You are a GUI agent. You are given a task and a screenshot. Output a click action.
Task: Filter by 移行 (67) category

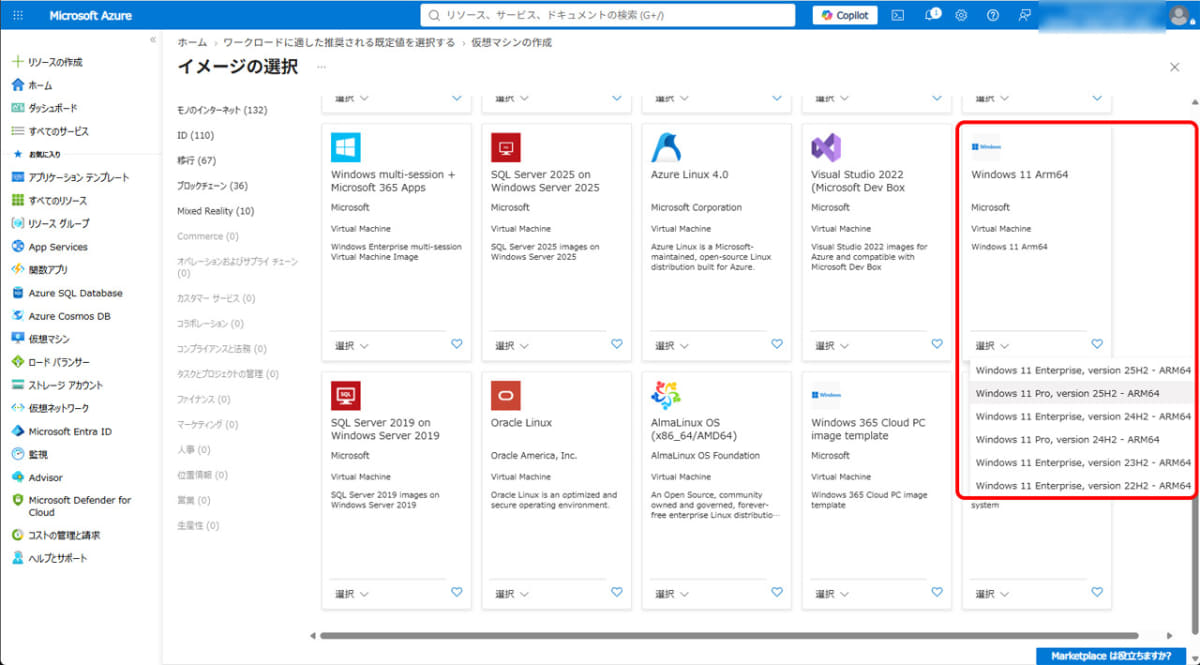pyautogui.click(x=197, y=160)
